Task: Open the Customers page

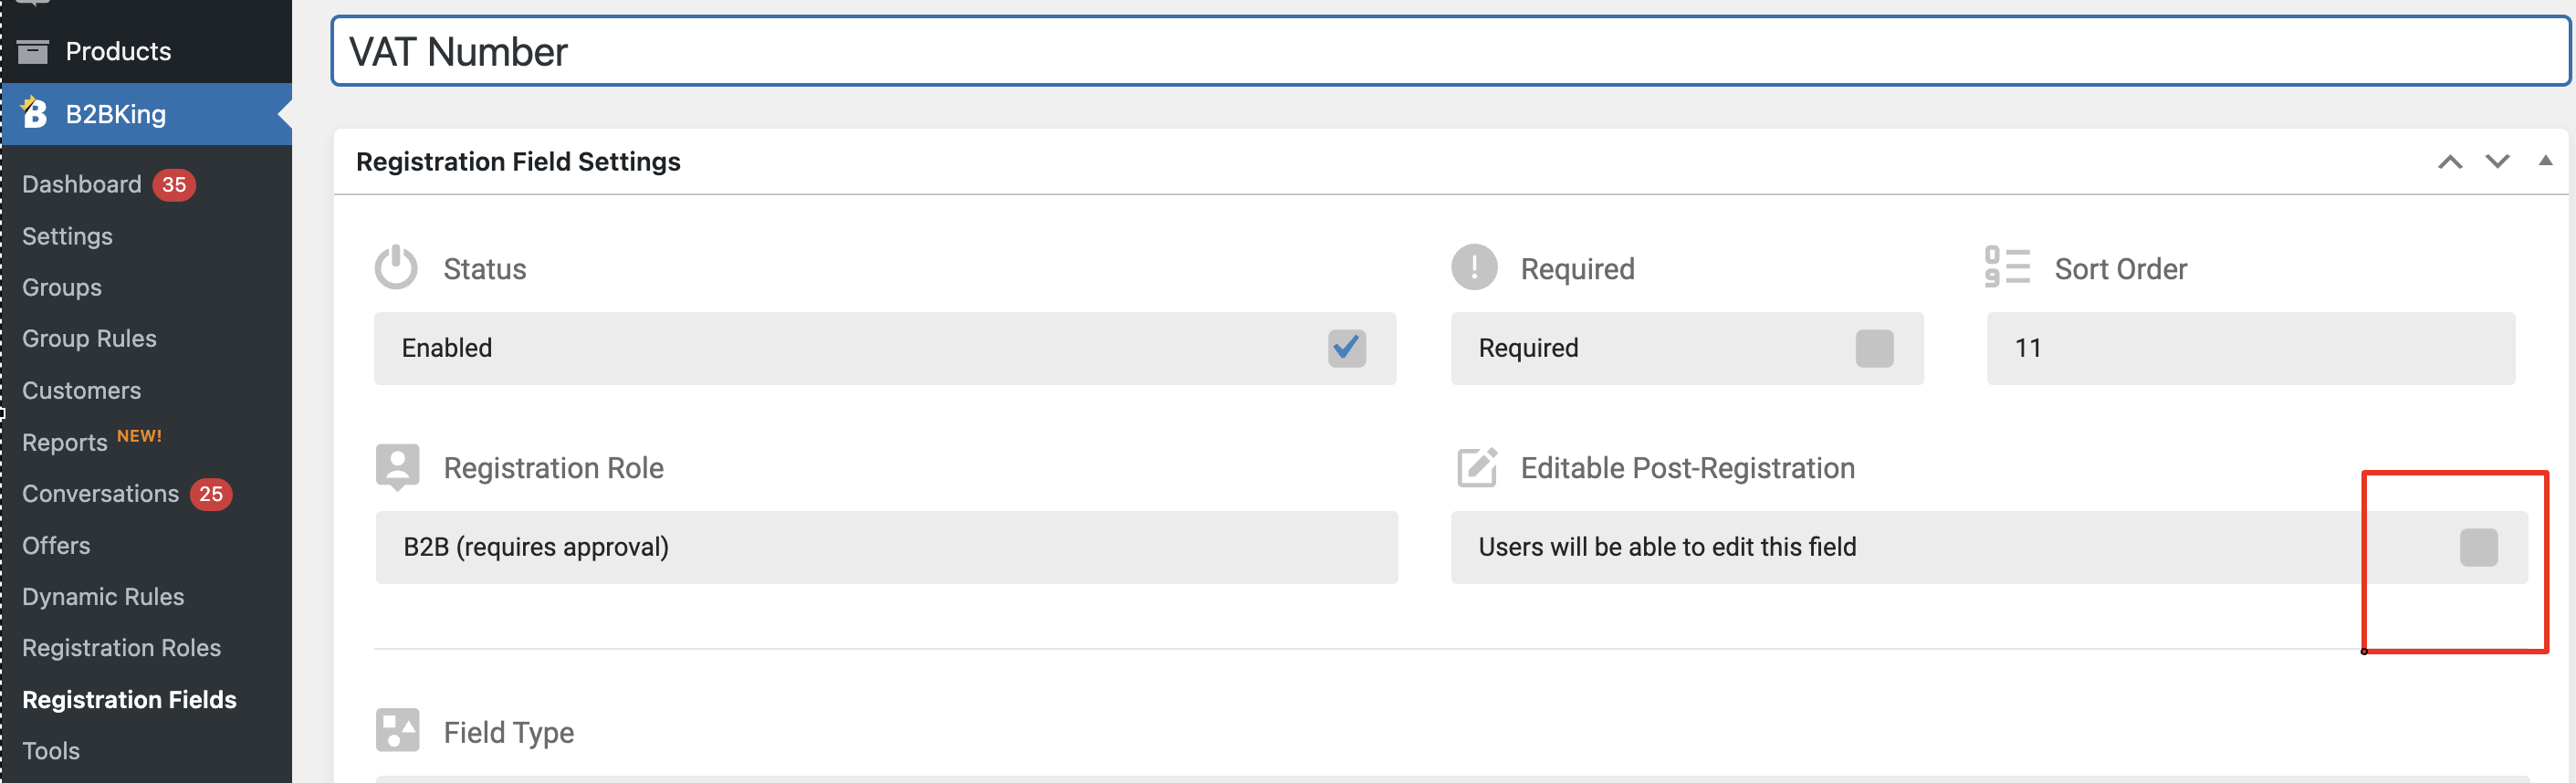Action: [81, 391]
